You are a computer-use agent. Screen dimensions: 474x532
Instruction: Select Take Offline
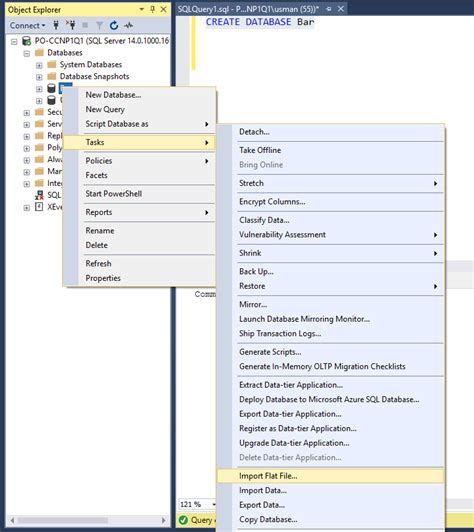(330, 150)
